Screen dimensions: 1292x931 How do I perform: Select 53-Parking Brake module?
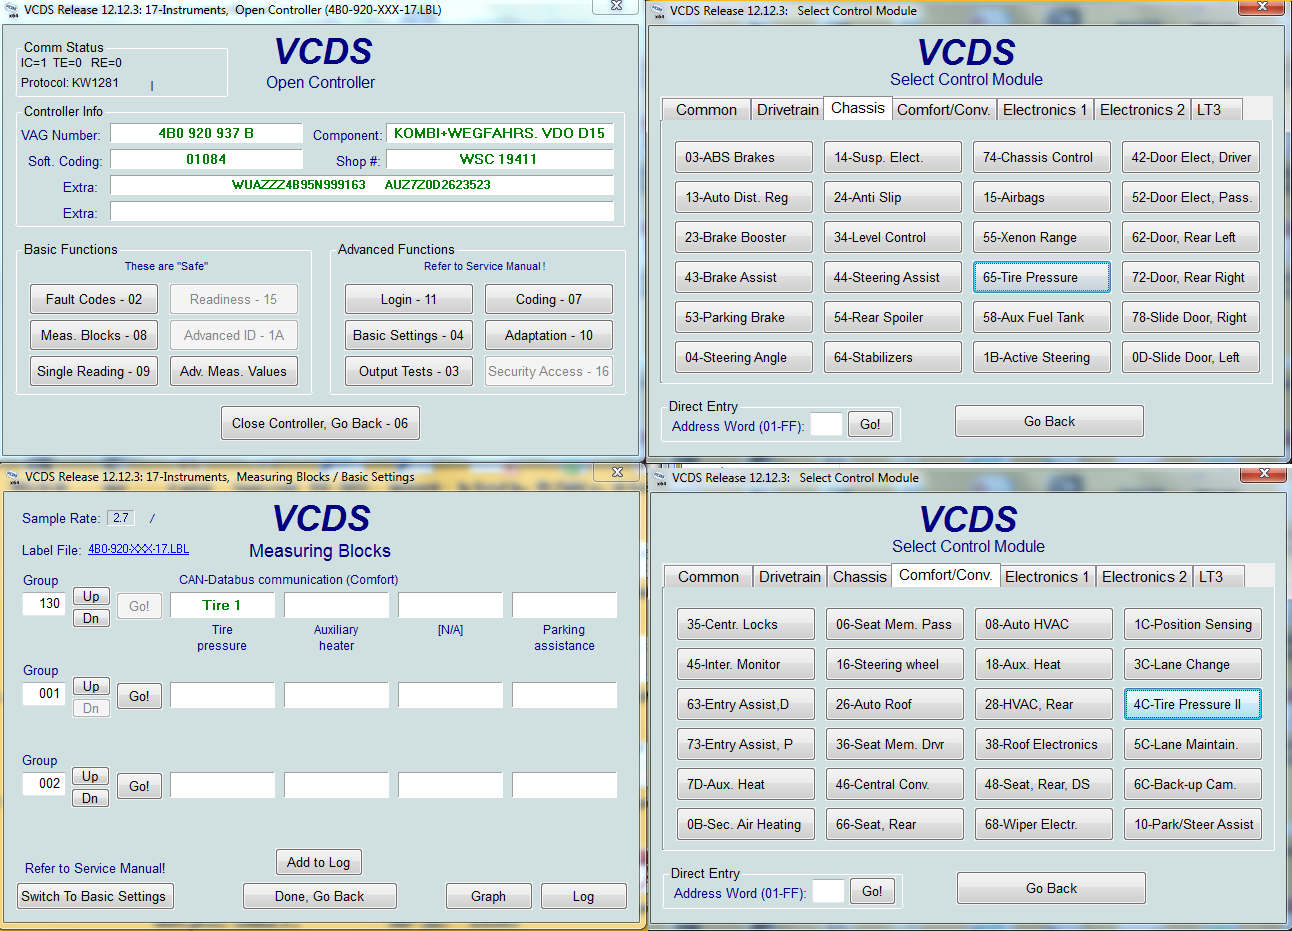coord(744,317)
